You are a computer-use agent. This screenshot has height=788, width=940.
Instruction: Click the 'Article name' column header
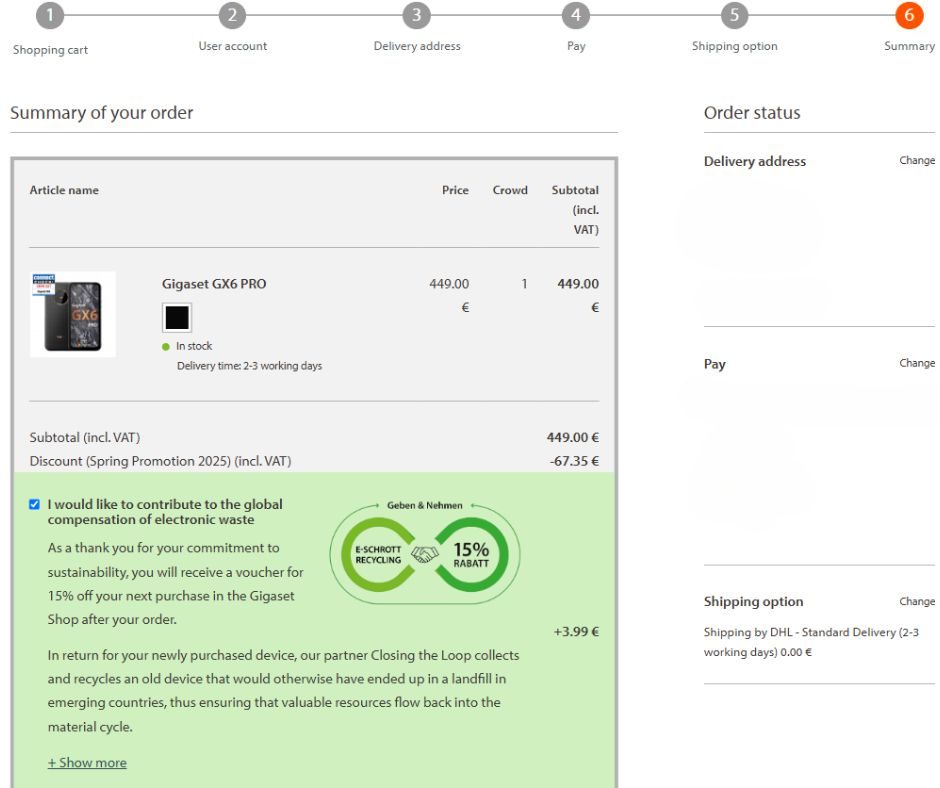pos(64,190)
